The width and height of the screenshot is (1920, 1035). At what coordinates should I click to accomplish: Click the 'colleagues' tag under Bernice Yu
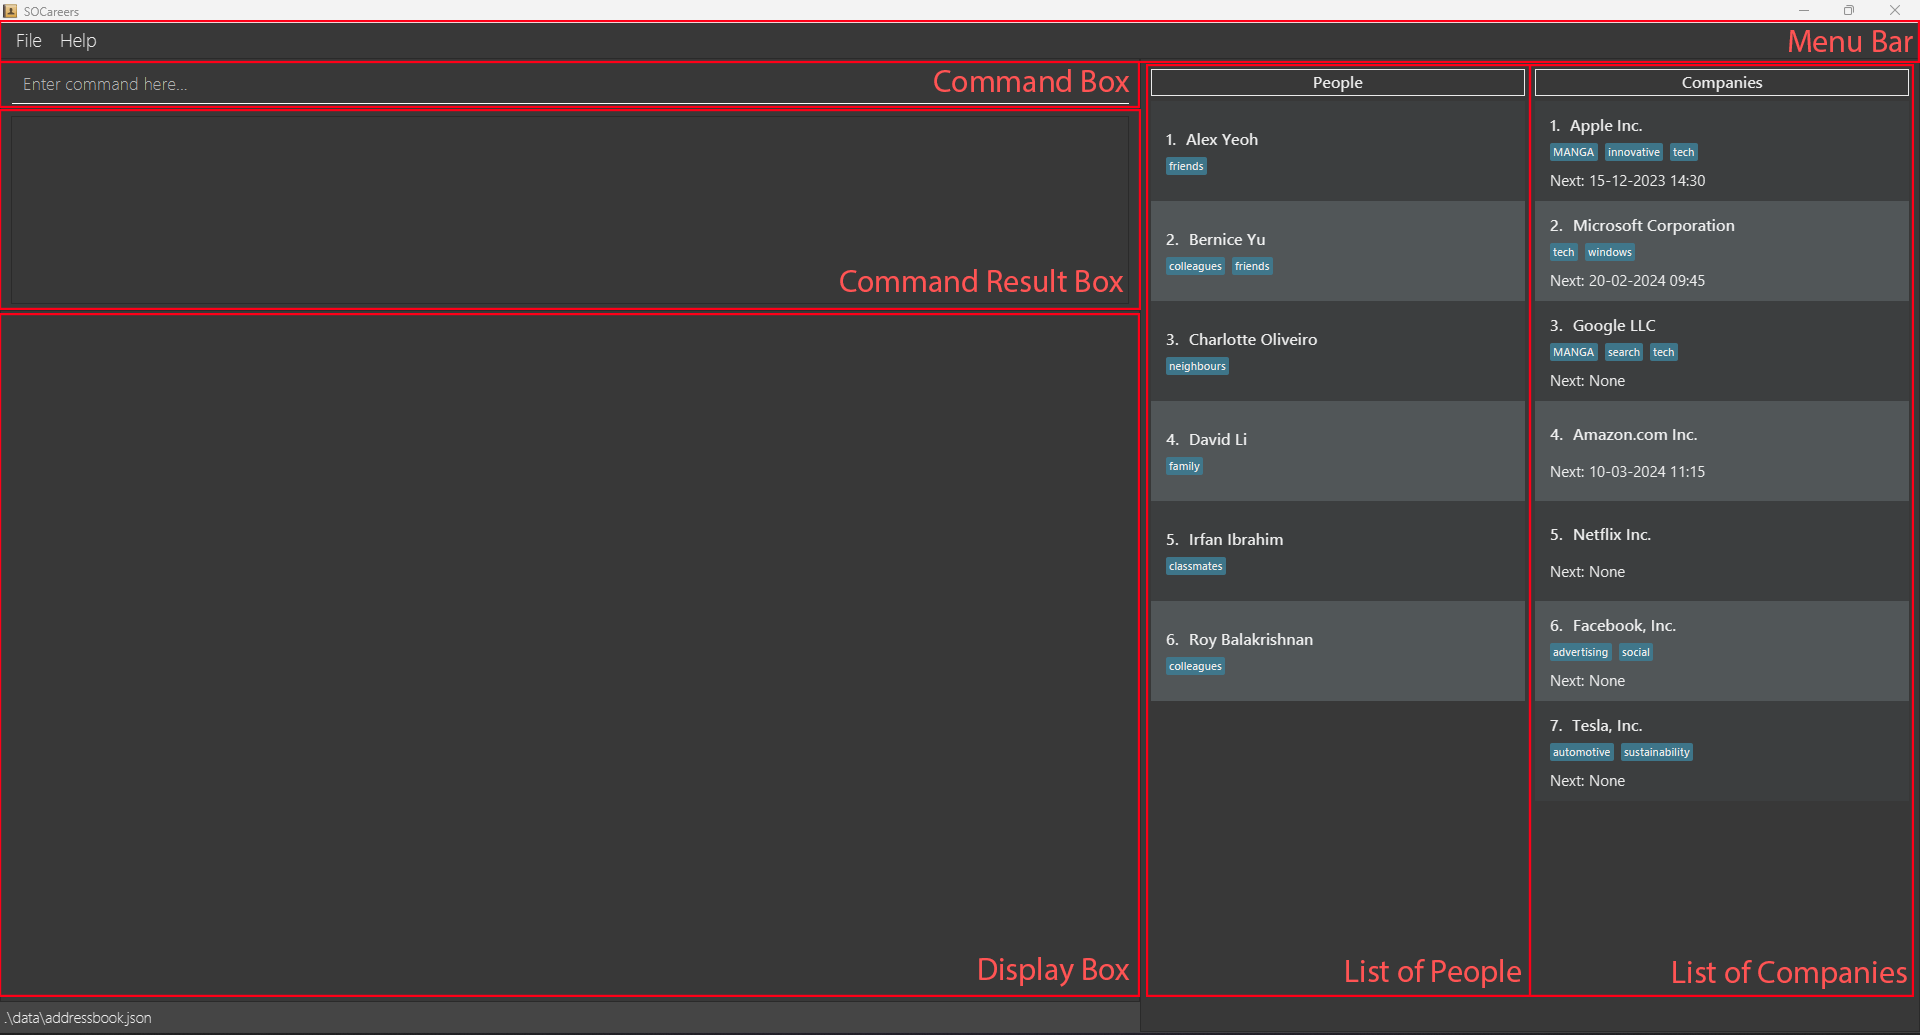coord(1195,266)
